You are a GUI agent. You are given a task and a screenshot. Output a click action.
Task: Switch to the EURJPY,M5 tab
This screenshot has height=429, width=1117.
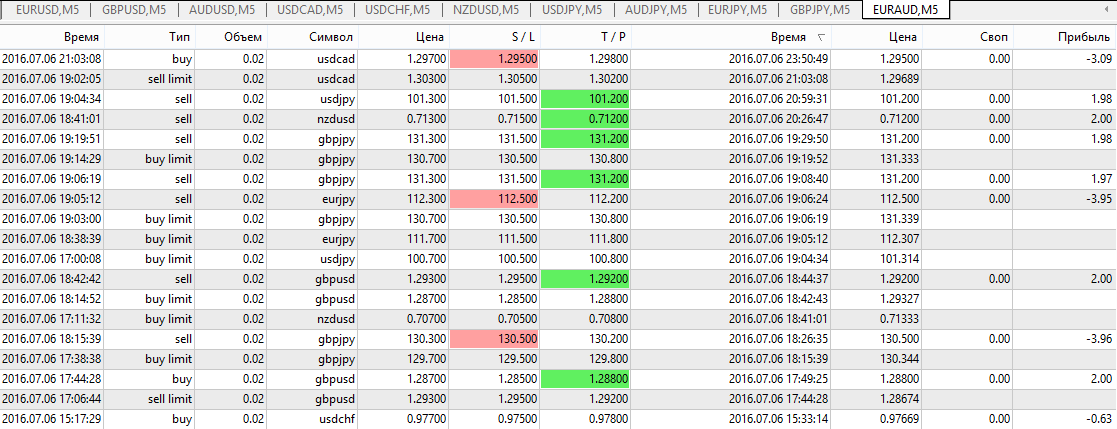point(738,10)
